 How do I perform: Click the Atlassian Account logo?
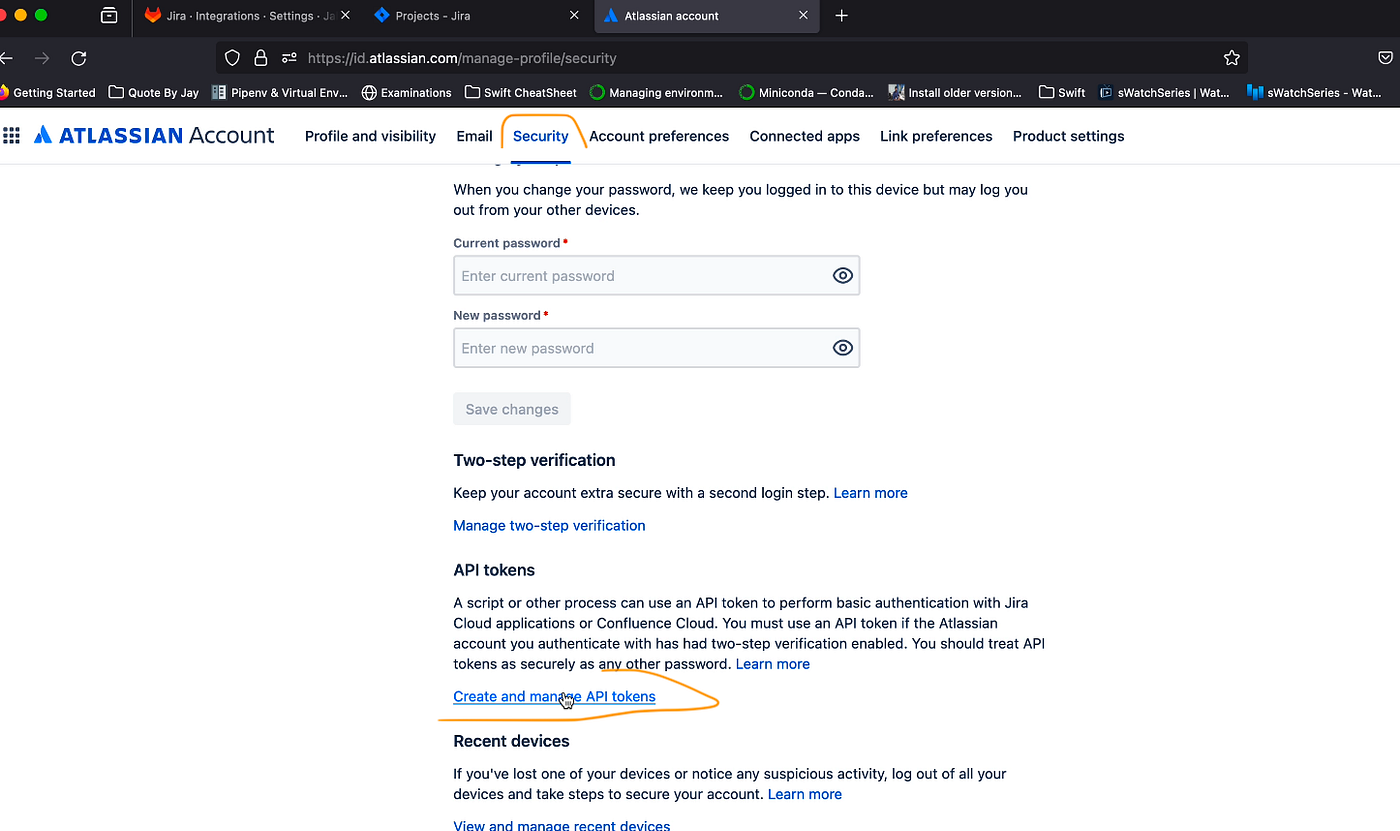pos(154,135)
